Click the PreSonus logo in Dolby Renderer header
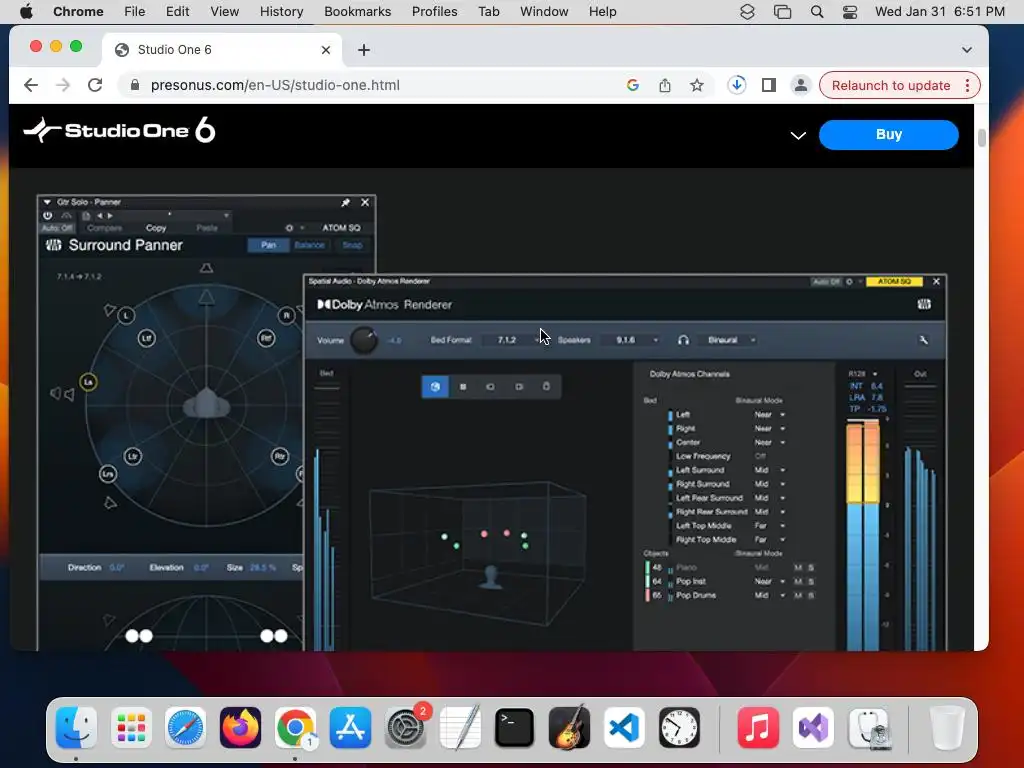The height and width of the screenshot is (768, 1024). point(923,304)
